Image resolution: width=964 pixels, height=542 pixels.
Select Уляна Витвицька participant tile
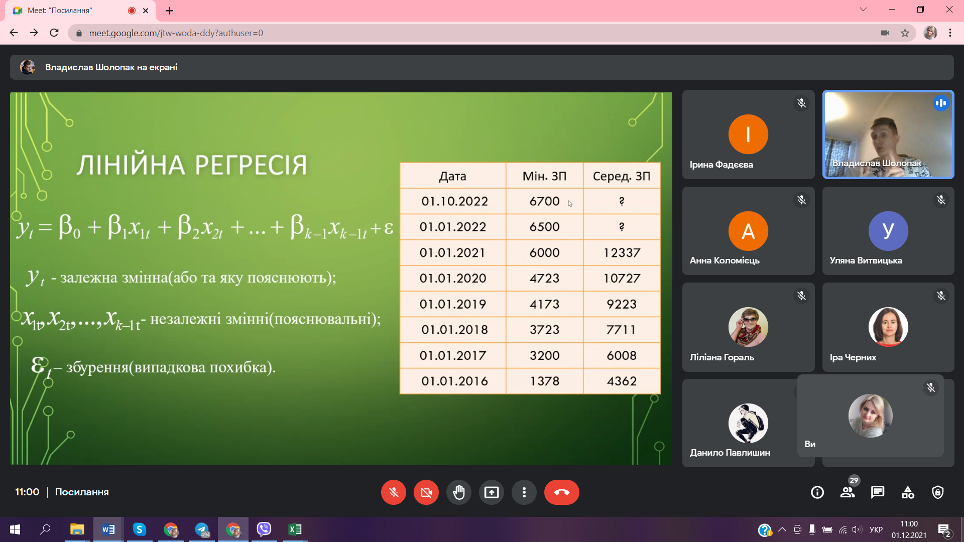click(888, 231)
